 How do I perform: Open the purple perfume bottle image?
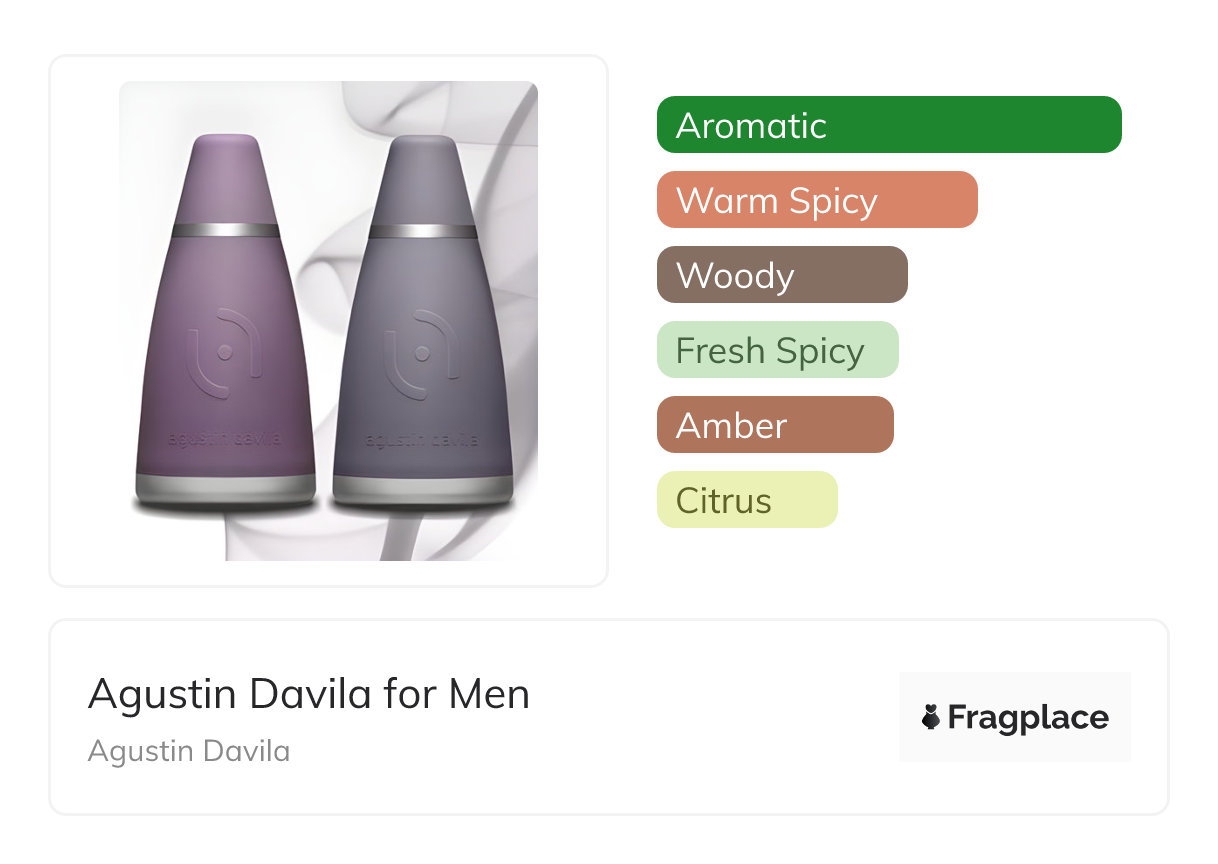[x=226, y=320]
